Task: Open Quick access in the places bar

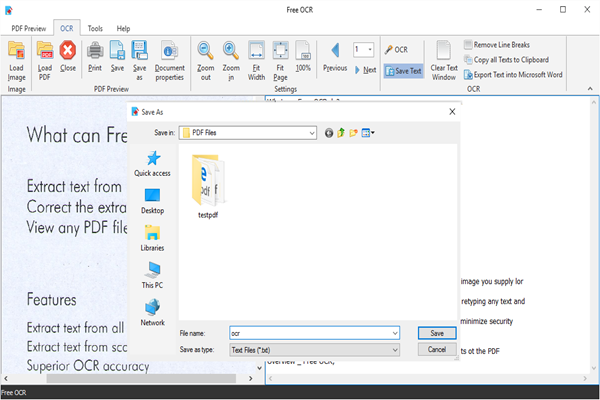Action: click(x=152, y=163)
